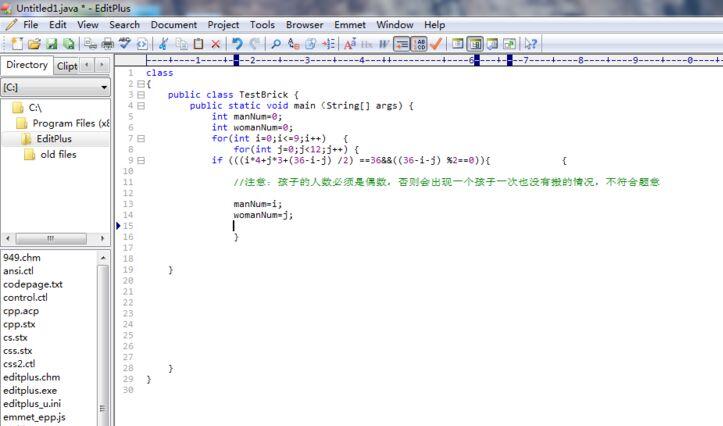
Task: Click the Open file folder icon
Action: coord(34,44)
